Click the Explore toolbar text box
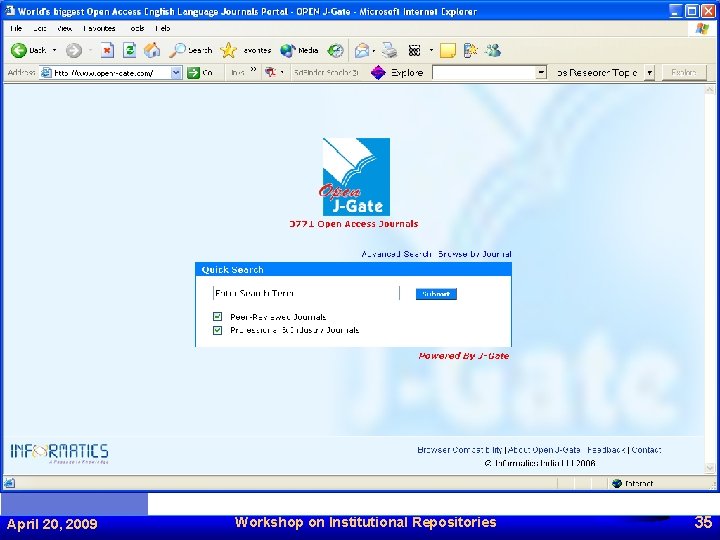The height and width of the screenshot is (540, 720). coord(484,73)
